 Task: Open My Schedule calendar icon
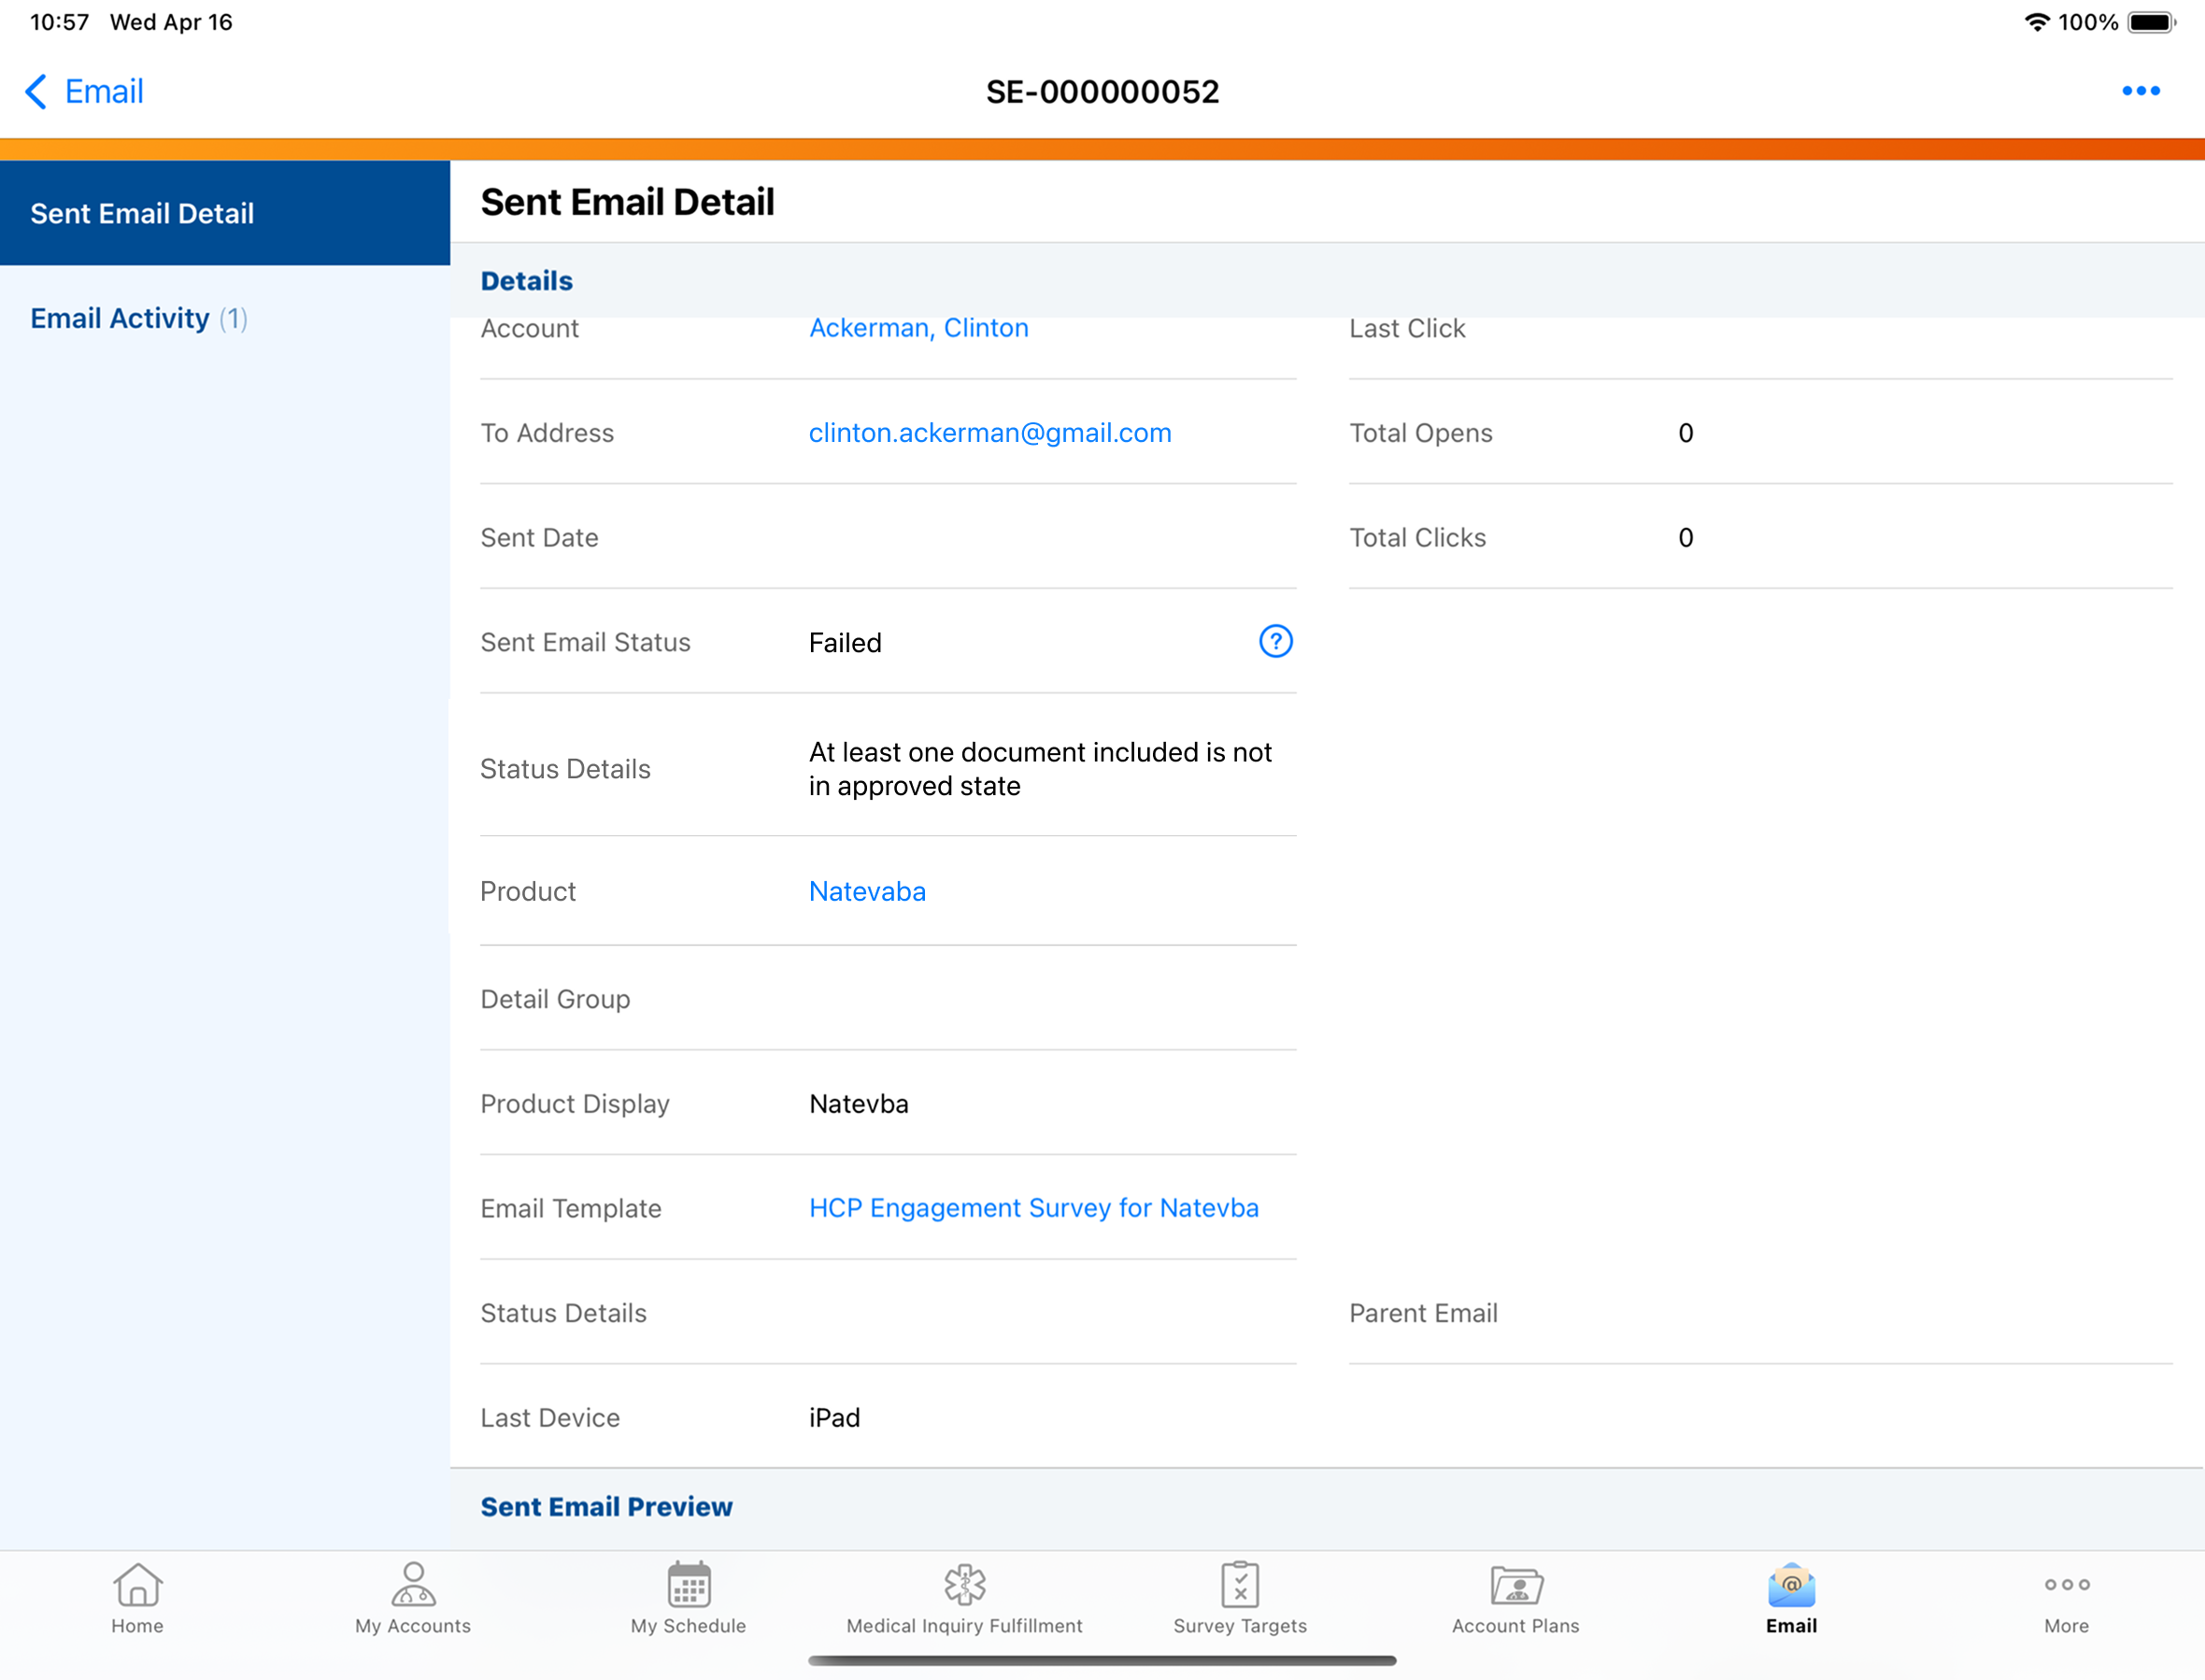click(x=688, y=1586)
